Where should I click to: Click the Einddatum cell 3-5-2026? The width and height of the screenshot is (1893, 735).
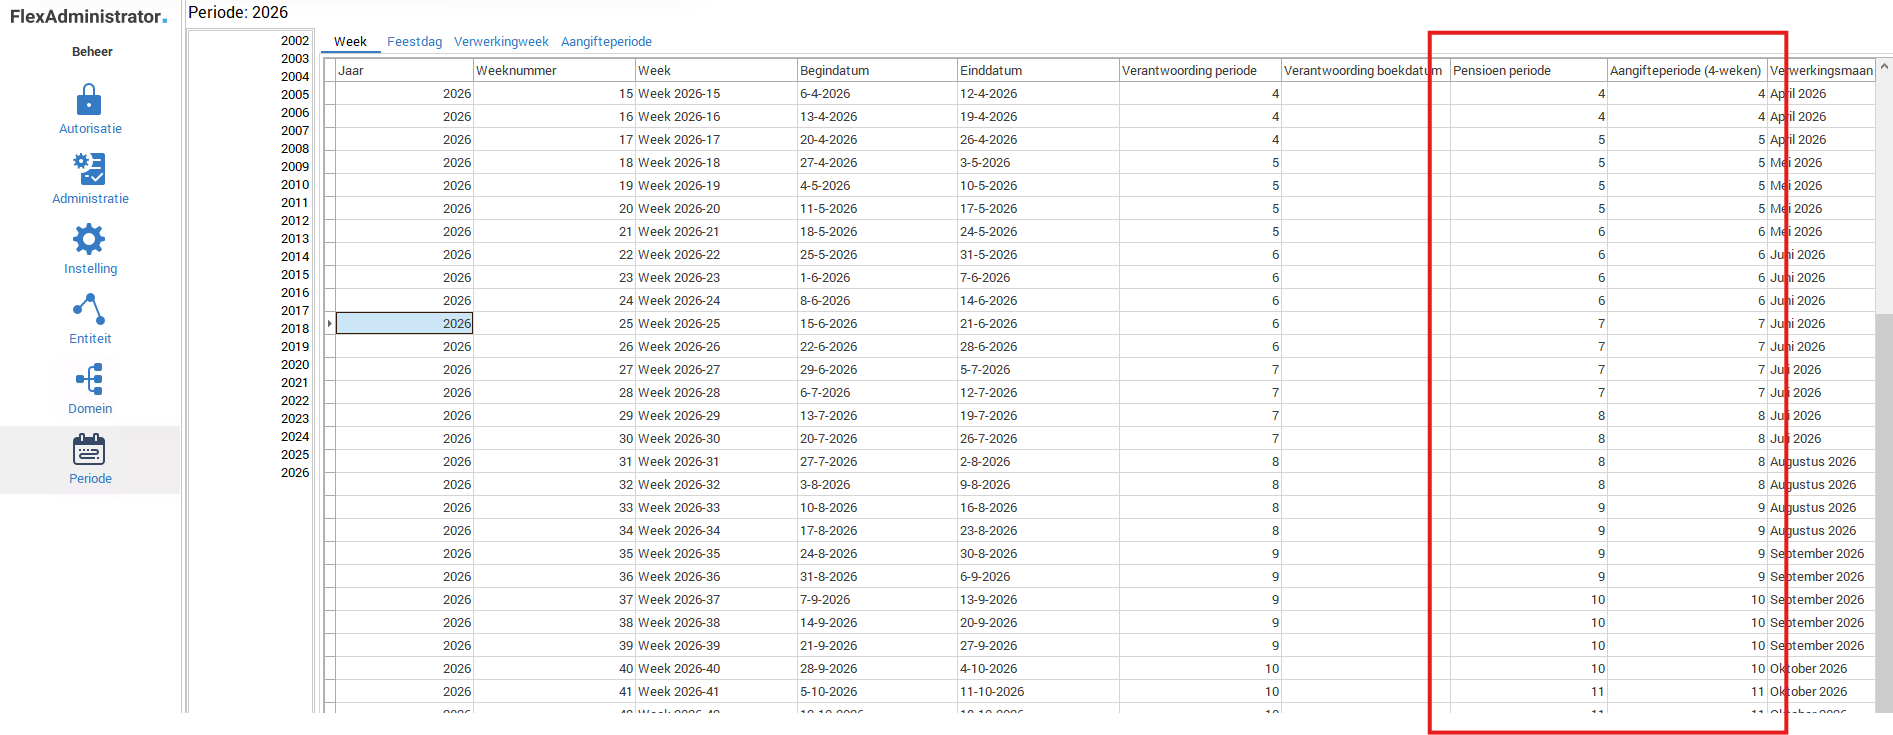pos(1038,162)
